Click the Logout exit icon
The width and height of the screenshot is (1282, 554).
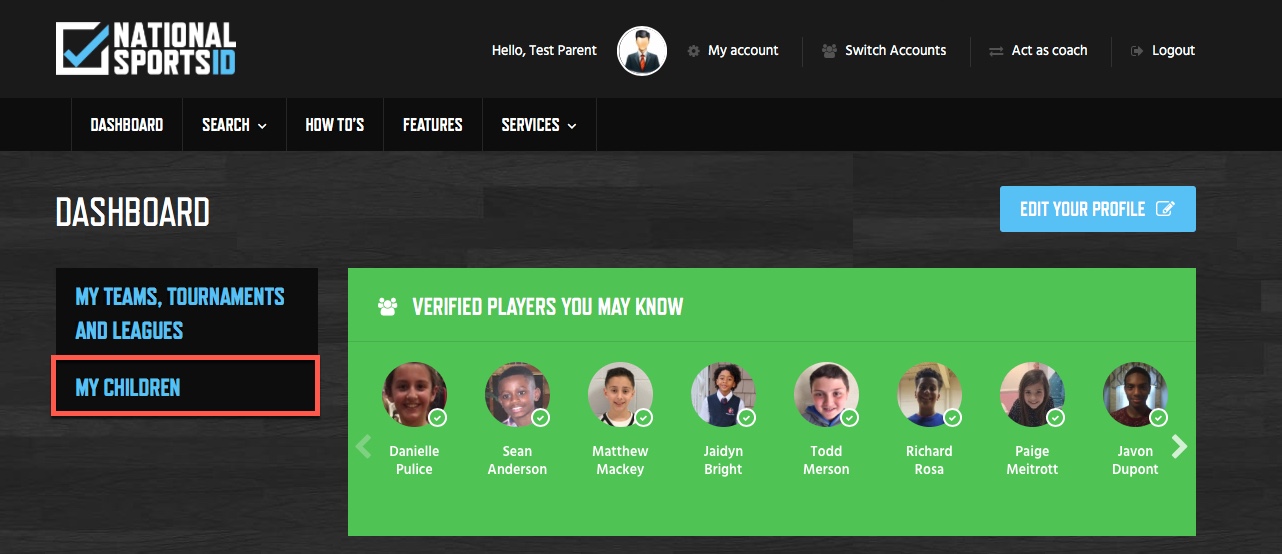(x=1137, y=51)
